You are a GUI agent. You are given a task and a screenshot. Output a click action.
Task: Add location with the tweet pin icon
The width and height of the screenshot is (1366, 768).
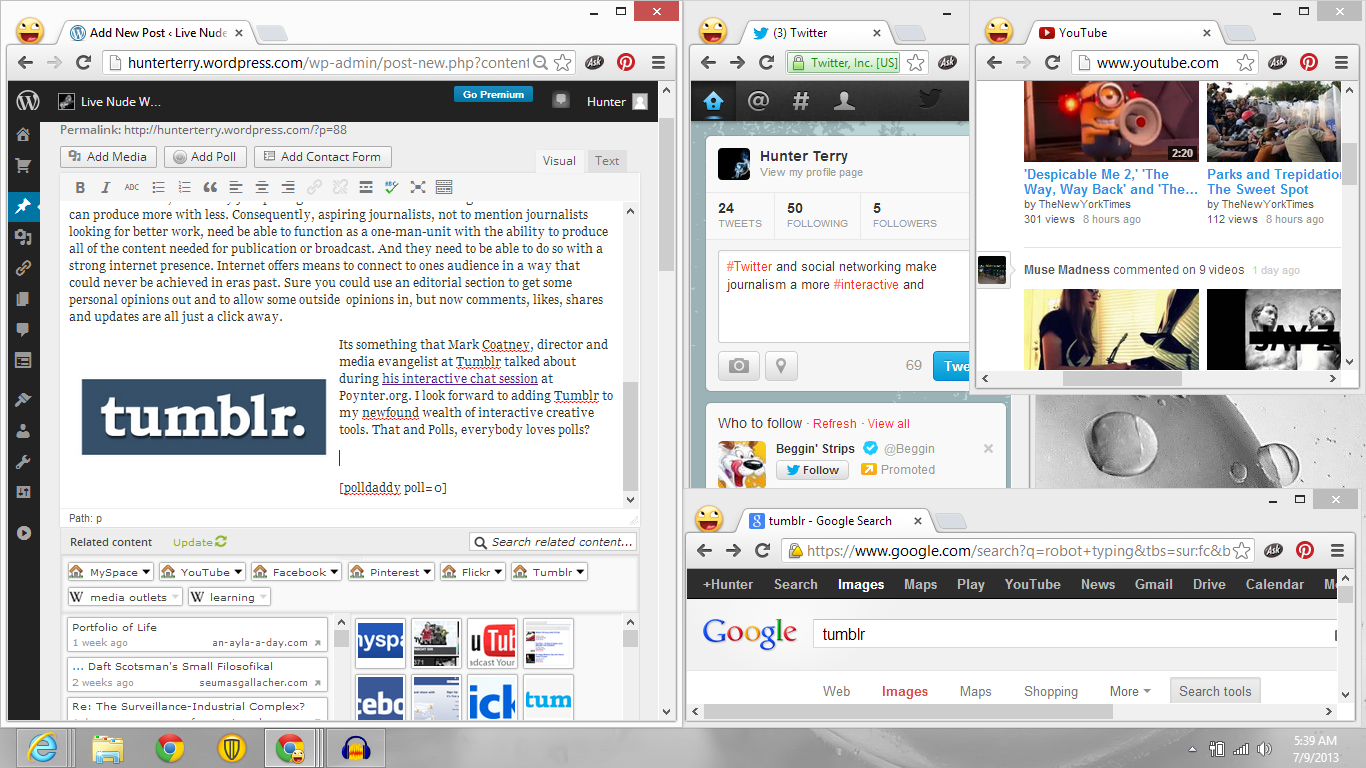[781, 366]
